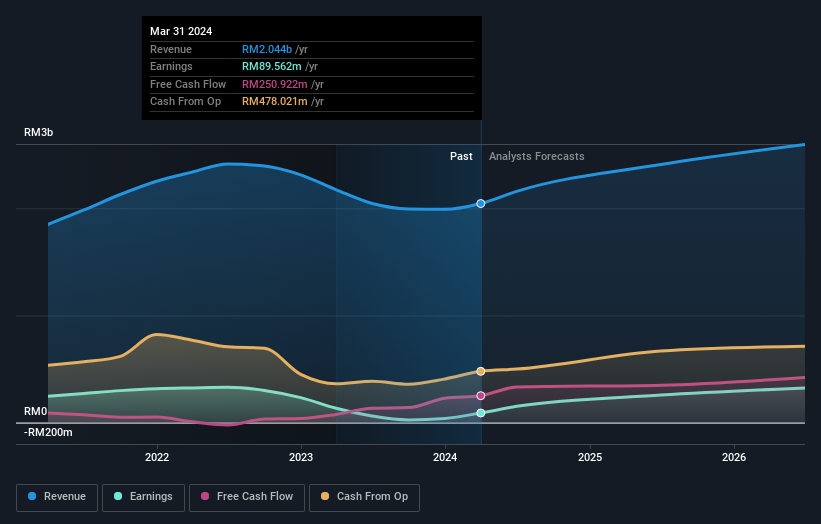Click the RM89.562m earnings value
This screenshot has width=821, height=524.
pos(272,66)
